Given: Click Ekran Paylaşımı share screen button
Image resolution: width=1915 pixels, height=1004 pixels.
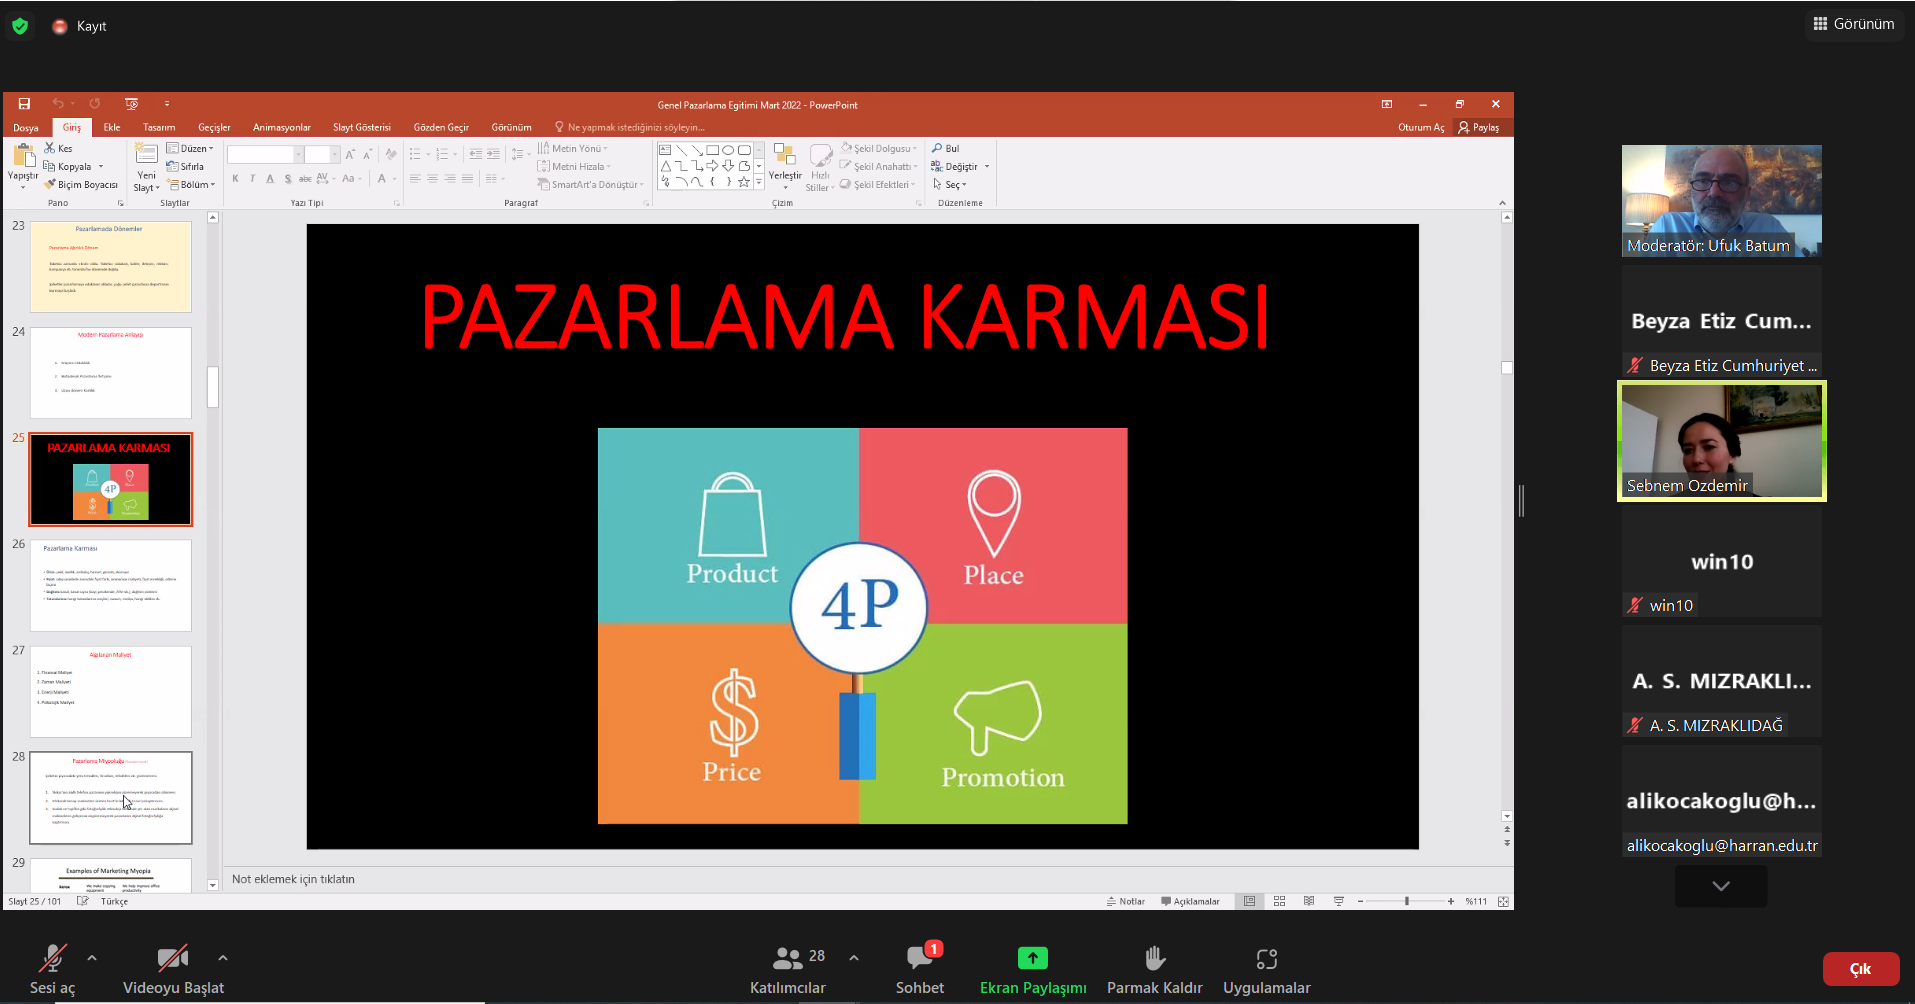Looking at the screenshot, I should tap(1033, 969).
